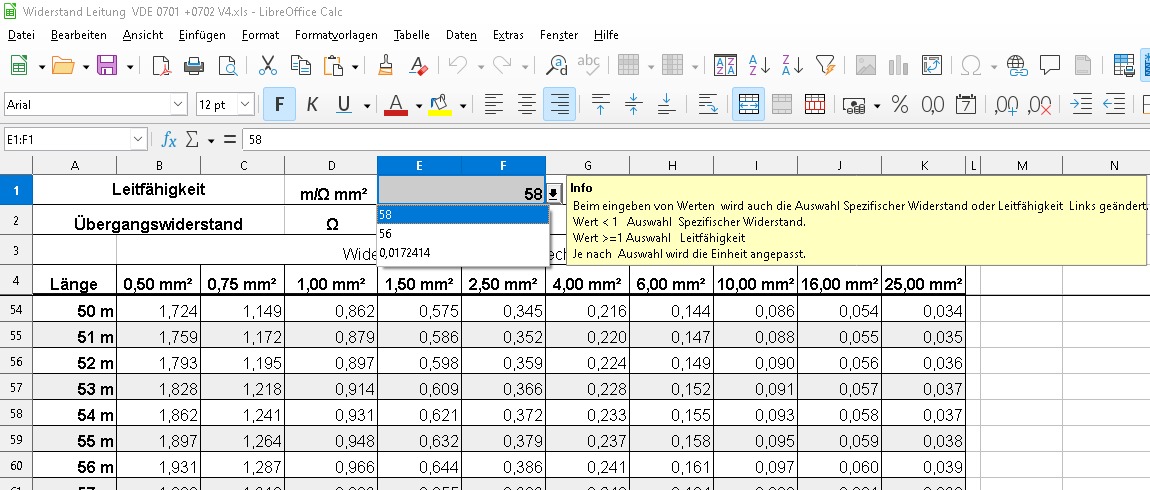Open the print preview
This screenshot has height=490, width=1150.
[228, 66]
